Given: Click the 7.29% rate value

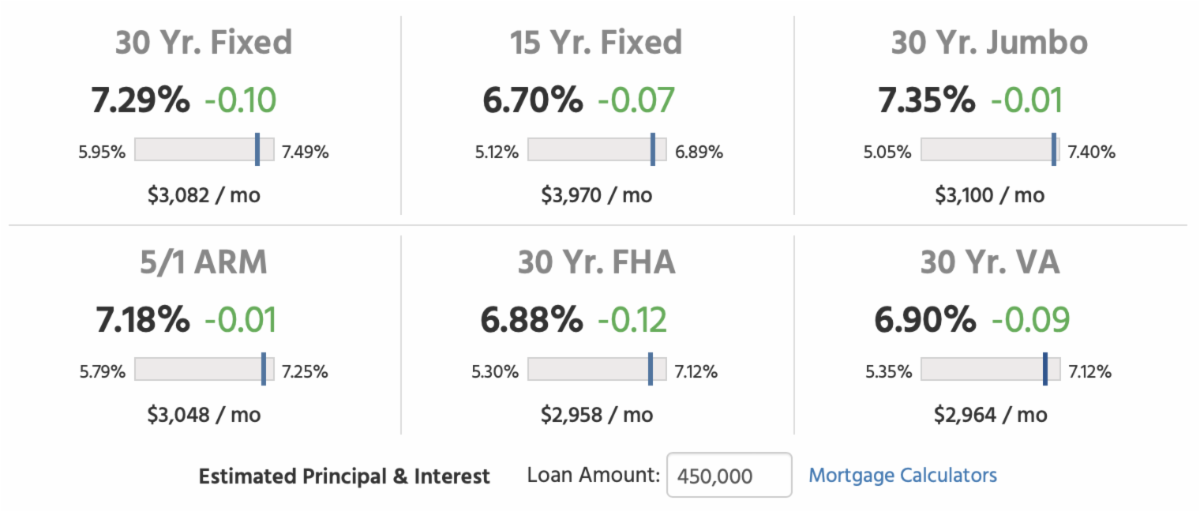Looking at the screenshot, I should (x=138, y=100).
